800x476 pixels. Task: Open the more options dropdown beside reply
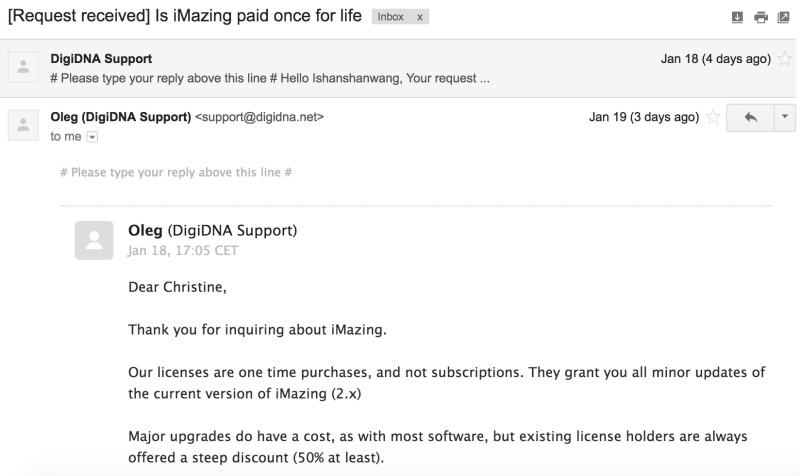tap(785, 117)
